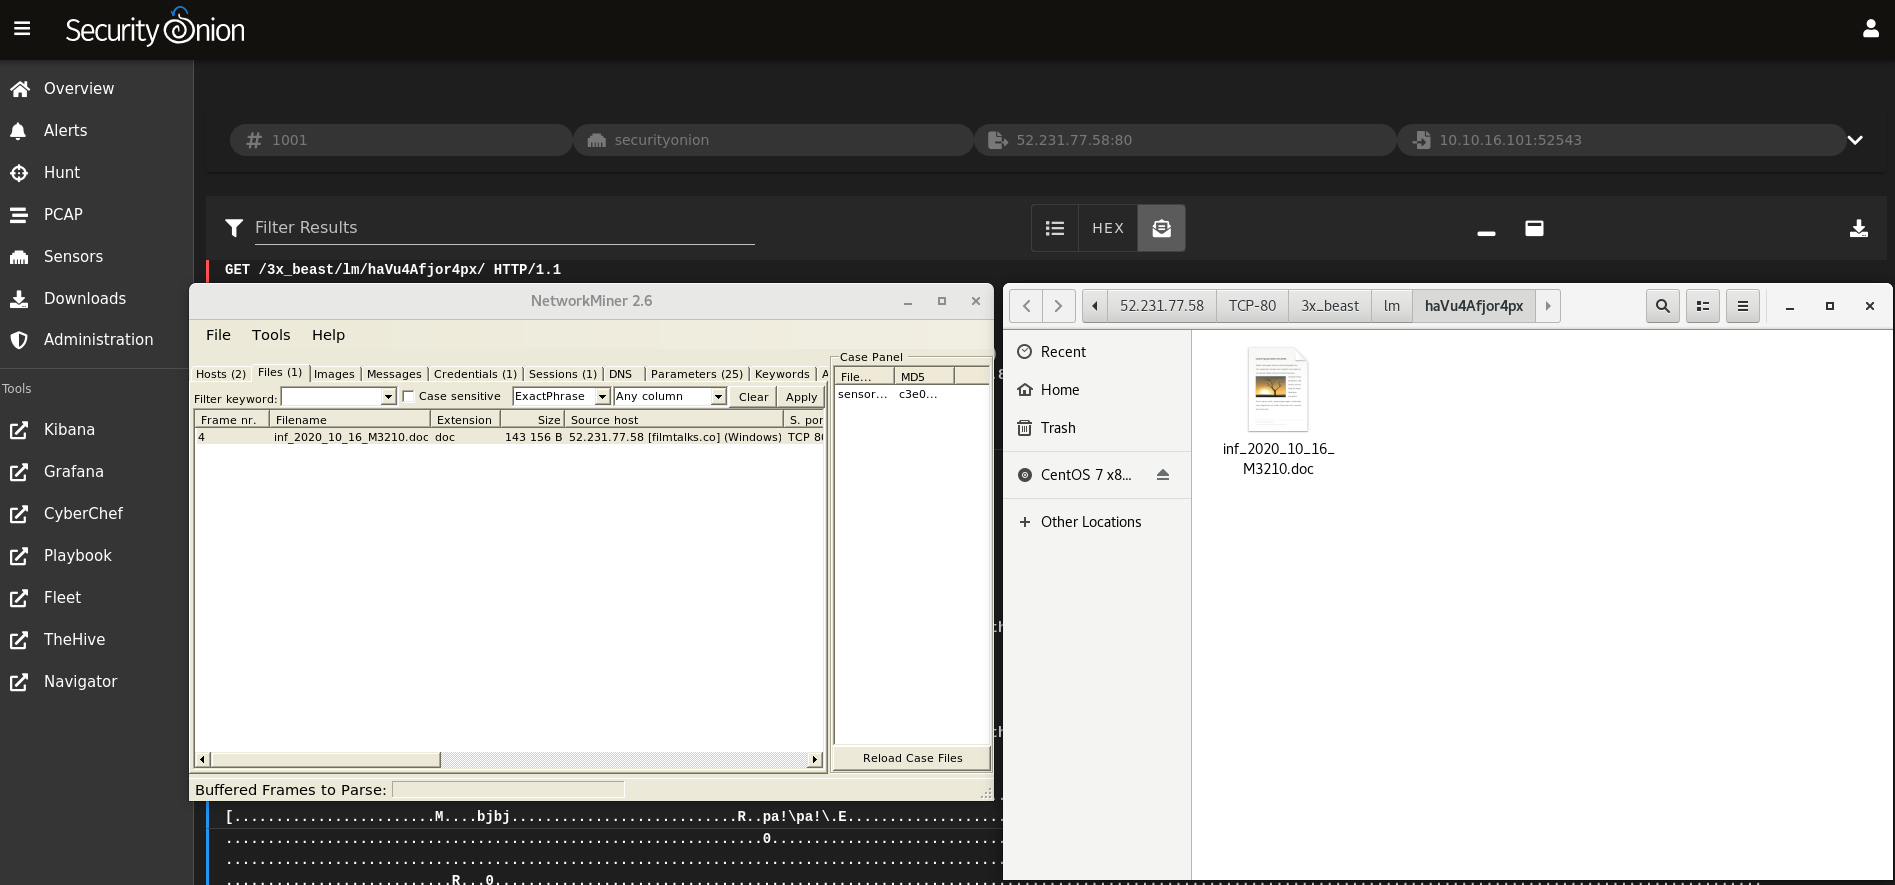Click the Hunt crosshair icon
Viewport: 1895px width, 885px height.
pos(18,173)
